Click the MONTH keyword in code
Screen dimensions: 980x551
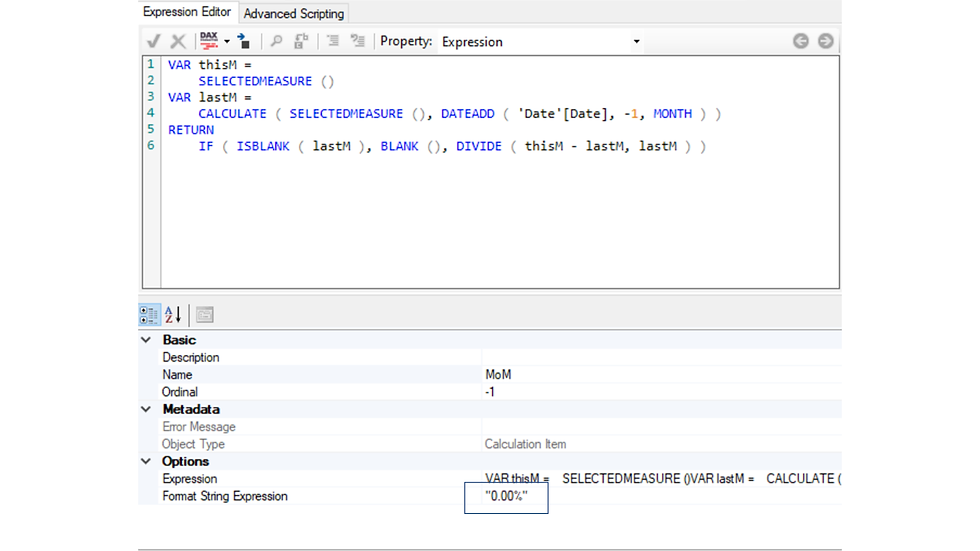(672, 114)
